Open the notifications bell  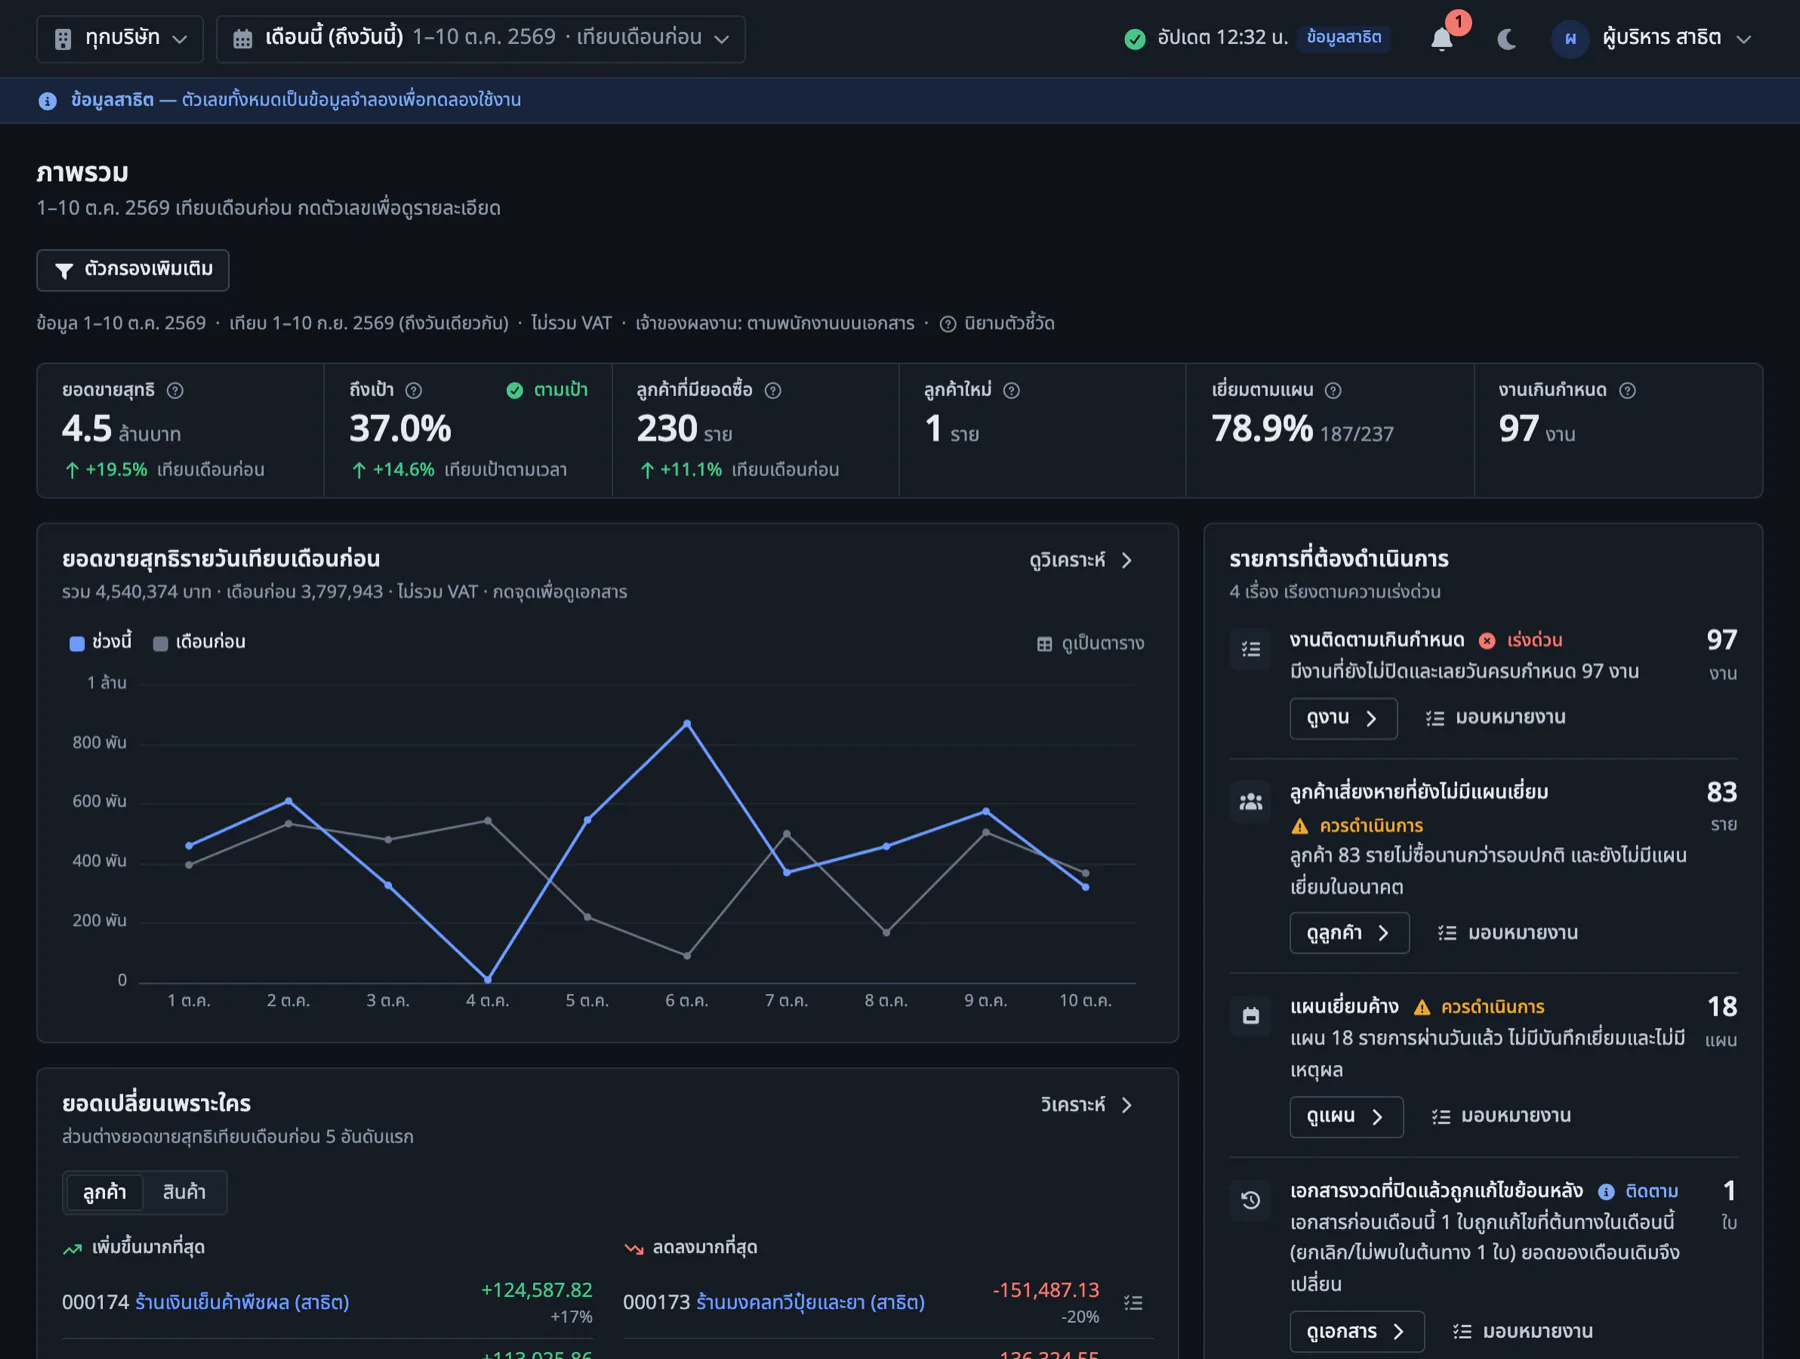[1441, 38]
